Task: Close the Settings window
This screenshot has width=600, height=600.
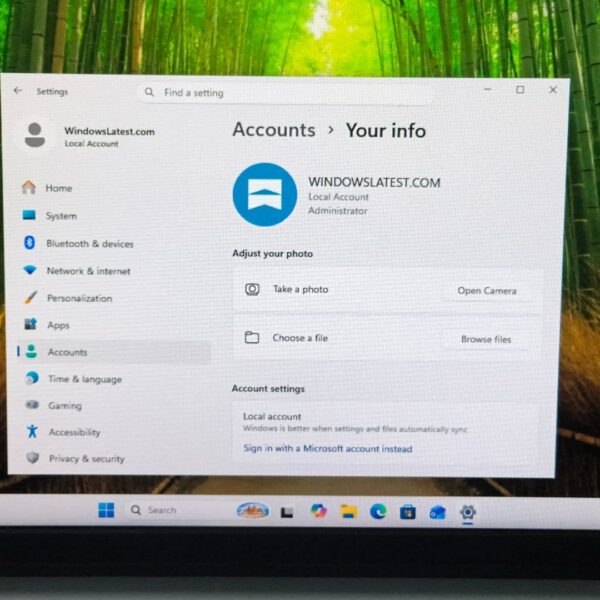Action: point(553,90)
